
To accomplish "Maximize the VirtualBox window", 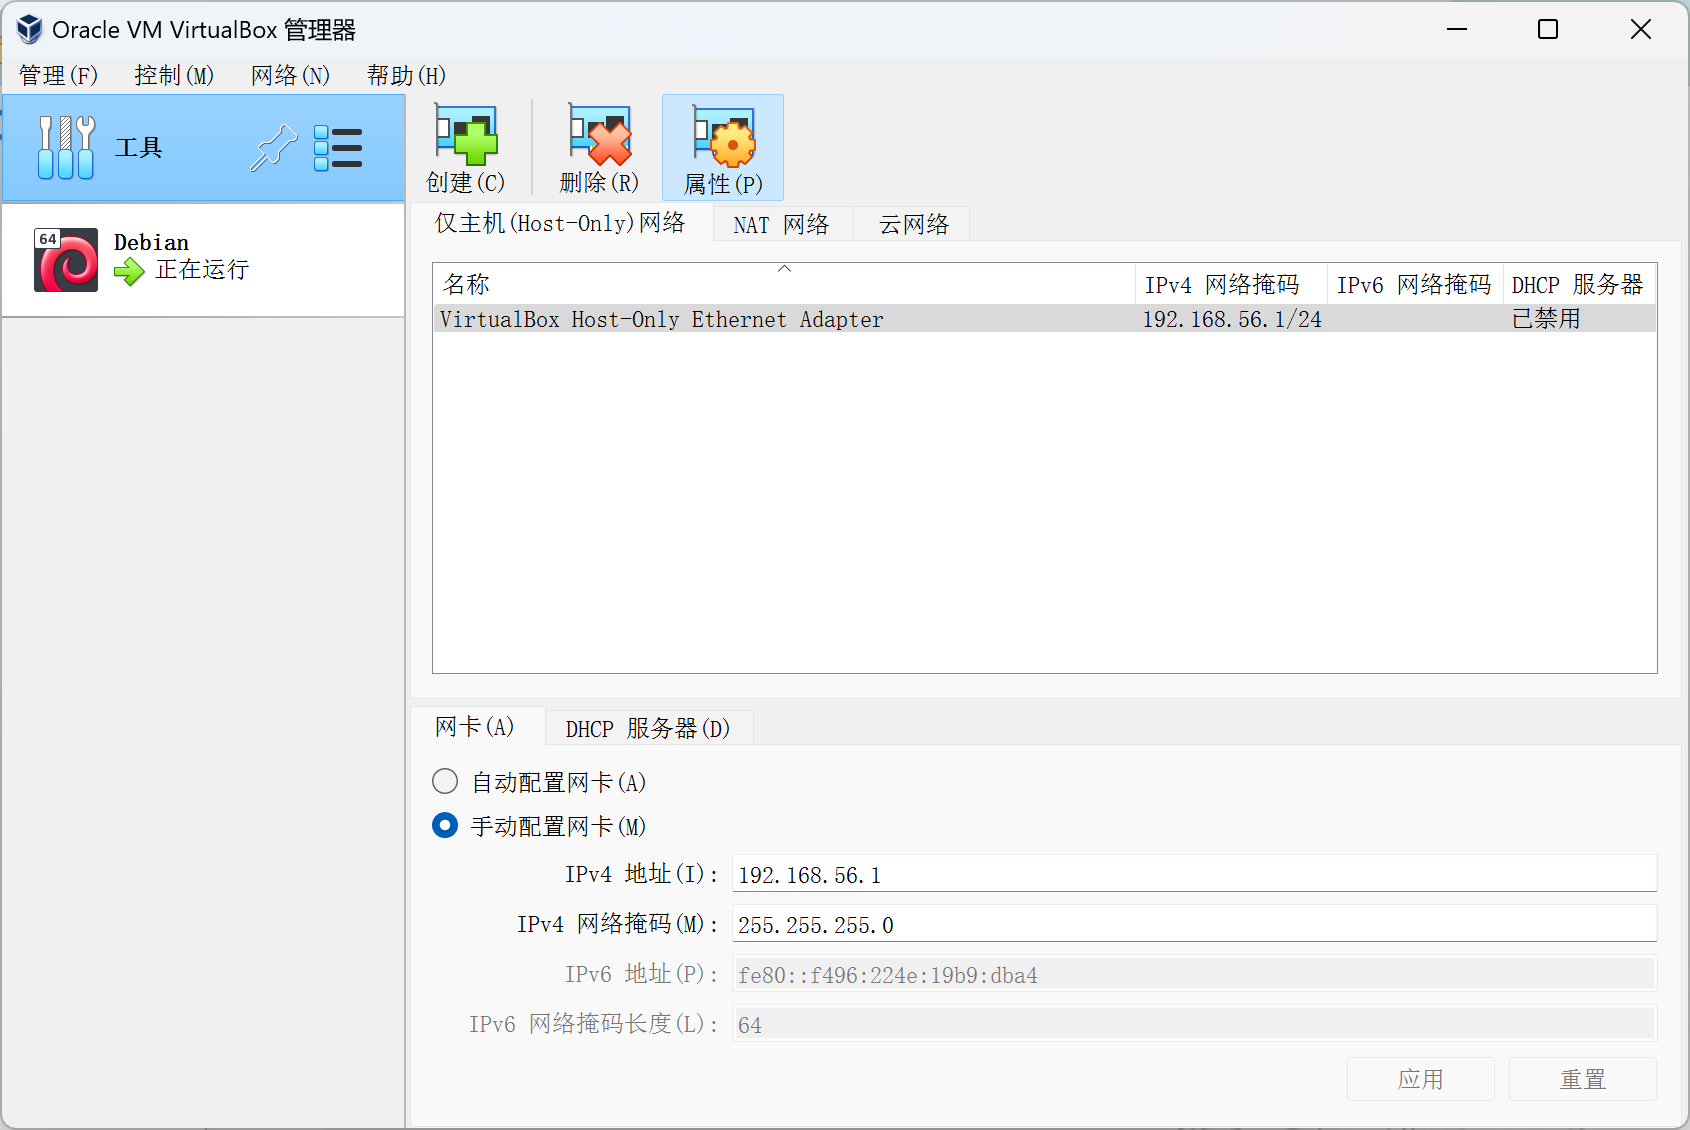I will click(1548, 29).
